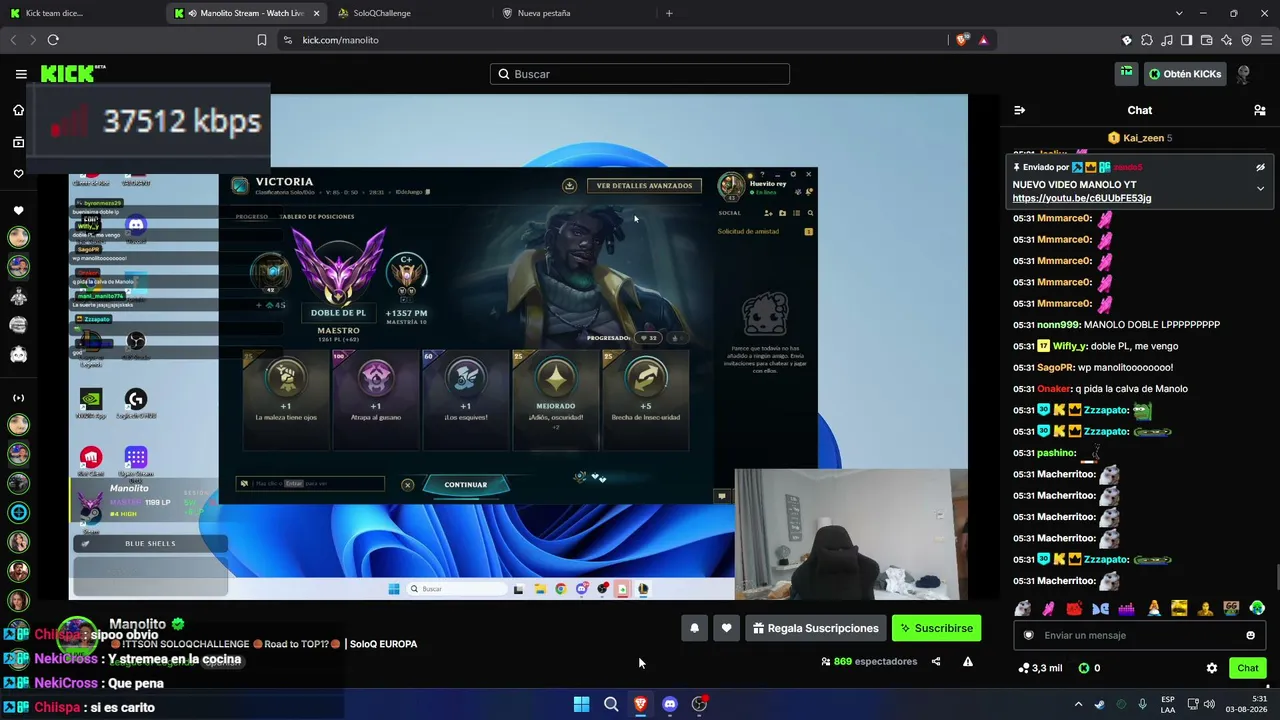Open the emoji picker in chat input
Image resolution: width=1280 pixels, height=720 pixels.
click(1250, 635)
